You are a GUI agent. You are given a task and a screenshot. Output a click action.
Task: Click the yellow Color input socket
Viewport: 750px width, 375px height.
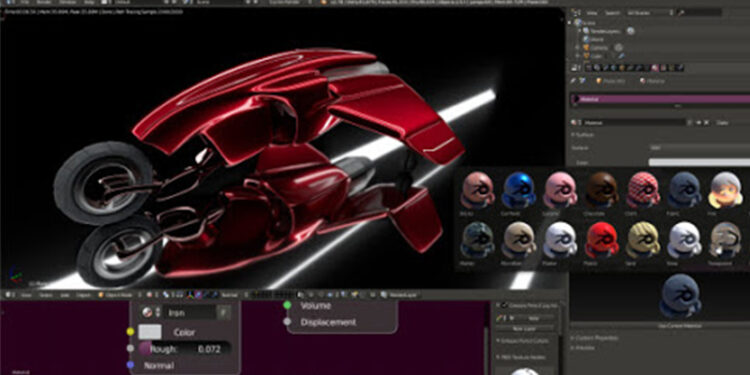coord(130,332)
